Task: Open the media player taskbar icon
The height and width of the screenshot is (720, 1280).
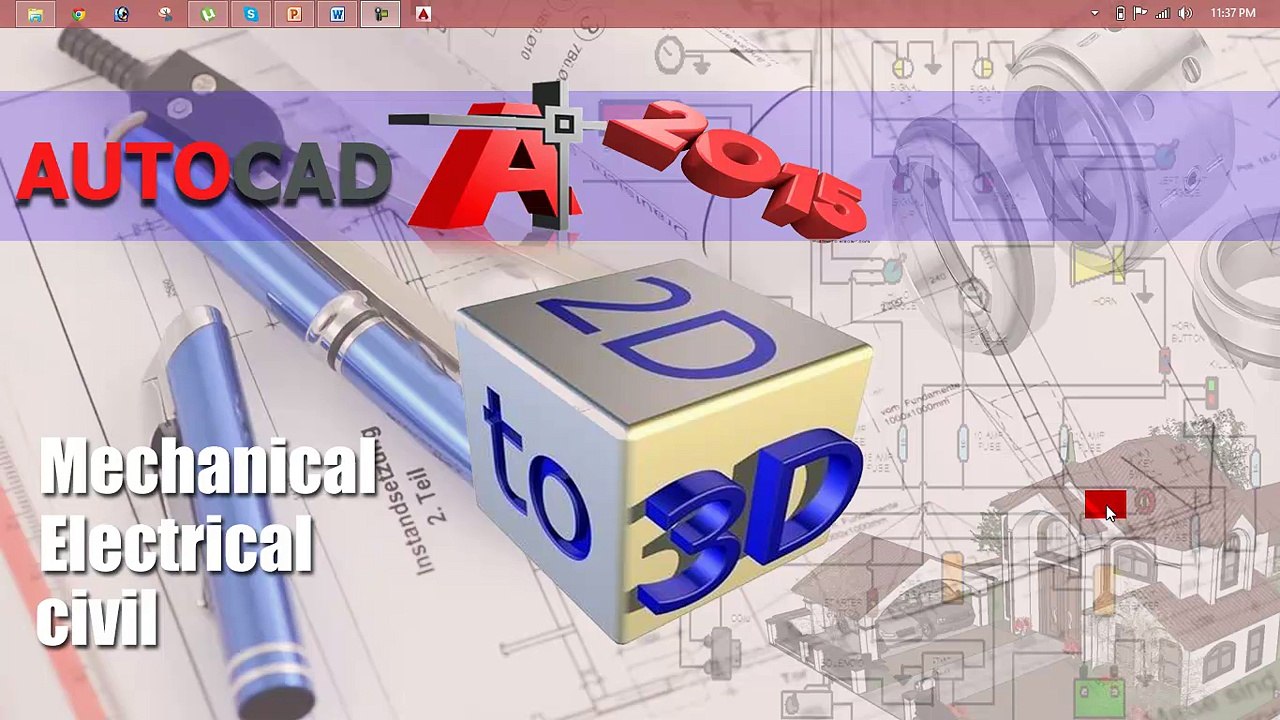Action: (x=122, y=14)
